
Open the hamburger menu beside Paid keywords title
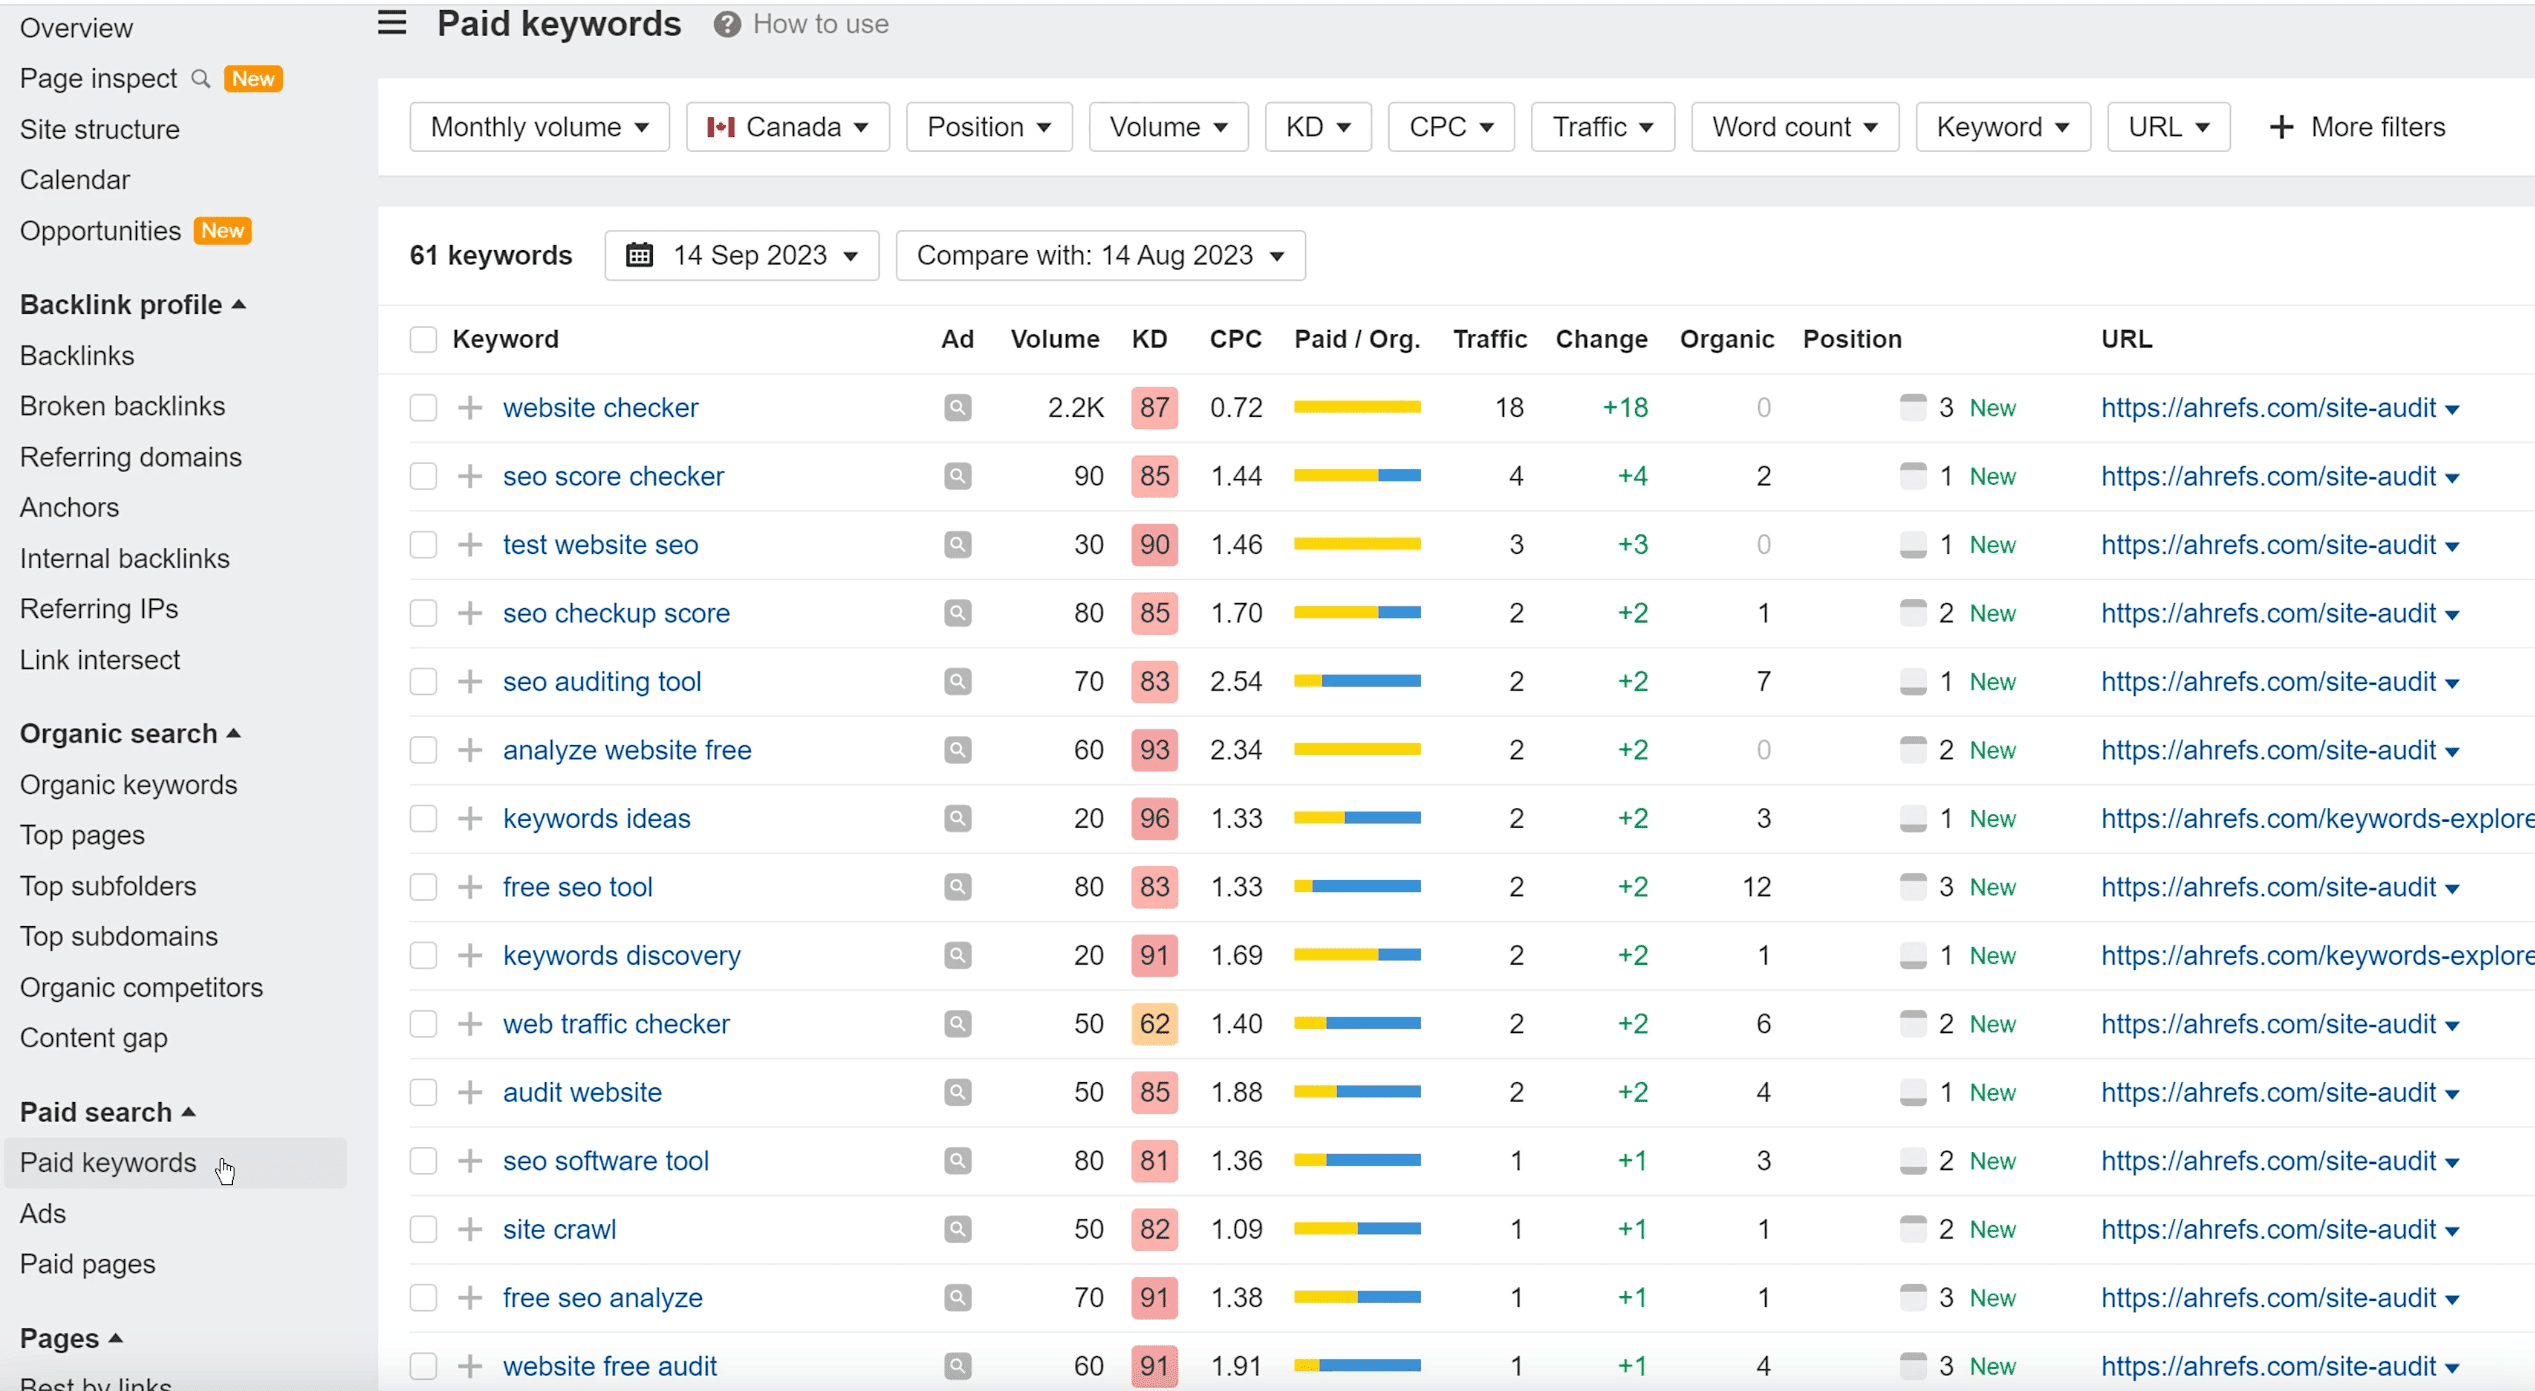coord(391,22)
